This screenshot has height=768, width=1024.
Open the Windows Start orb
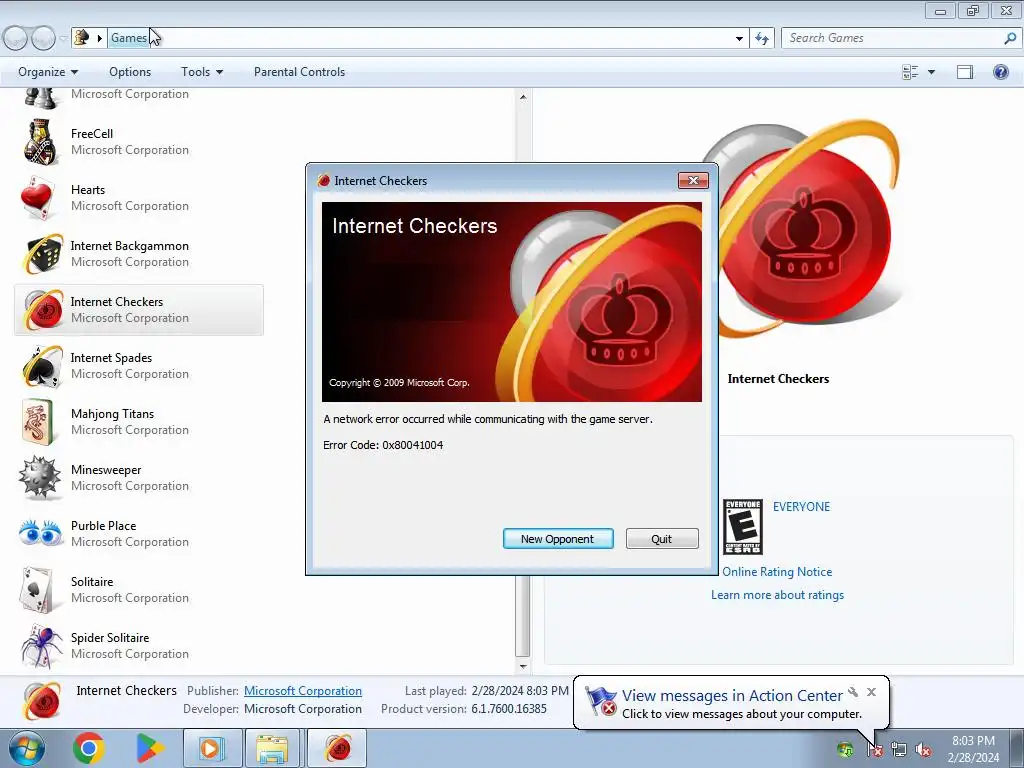click(x=27, y=748)
